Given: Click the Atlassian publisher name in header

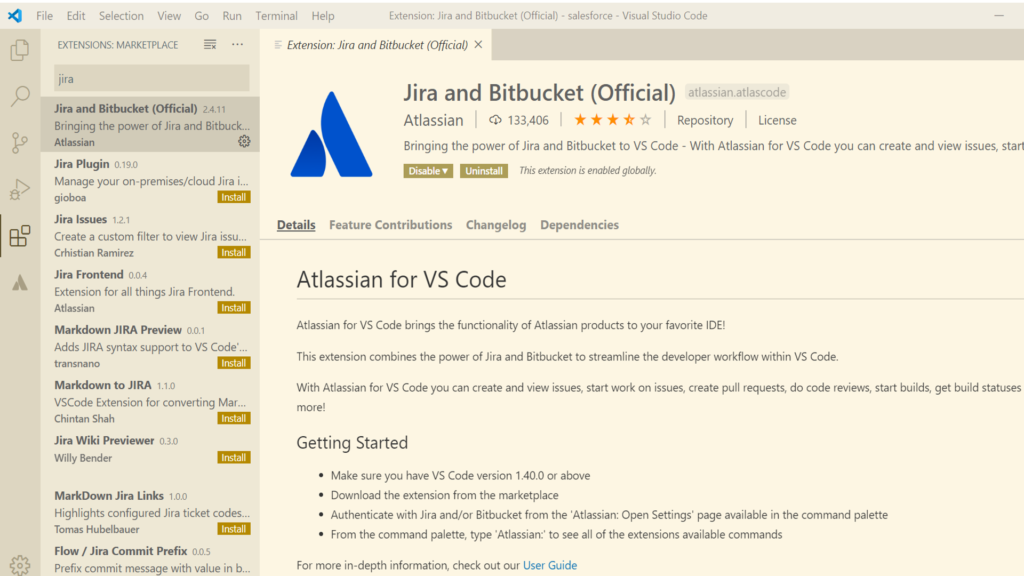Looking at the screenshot, I should 433,120.
